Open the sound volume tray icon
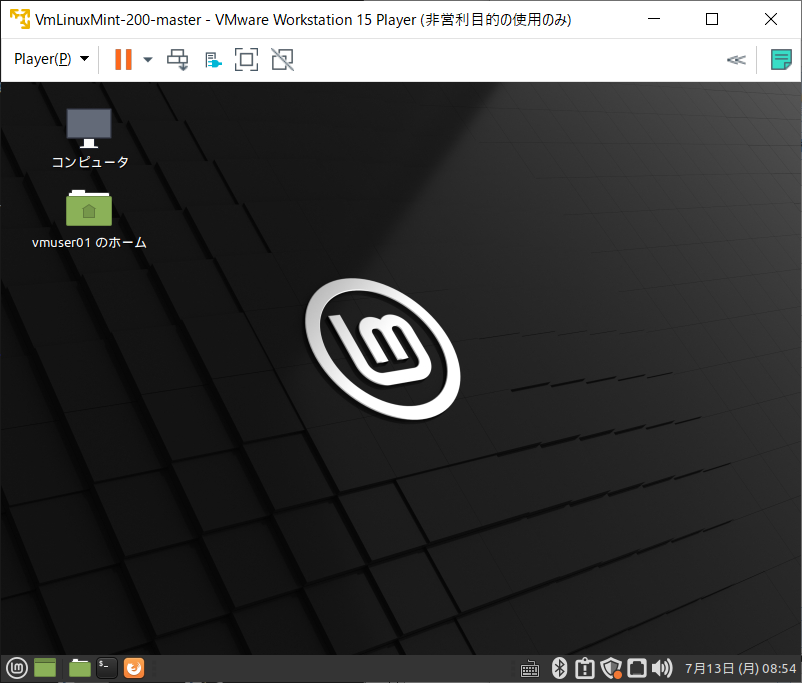The width and height of the screenshot is (802, 683). coord(662,668)
